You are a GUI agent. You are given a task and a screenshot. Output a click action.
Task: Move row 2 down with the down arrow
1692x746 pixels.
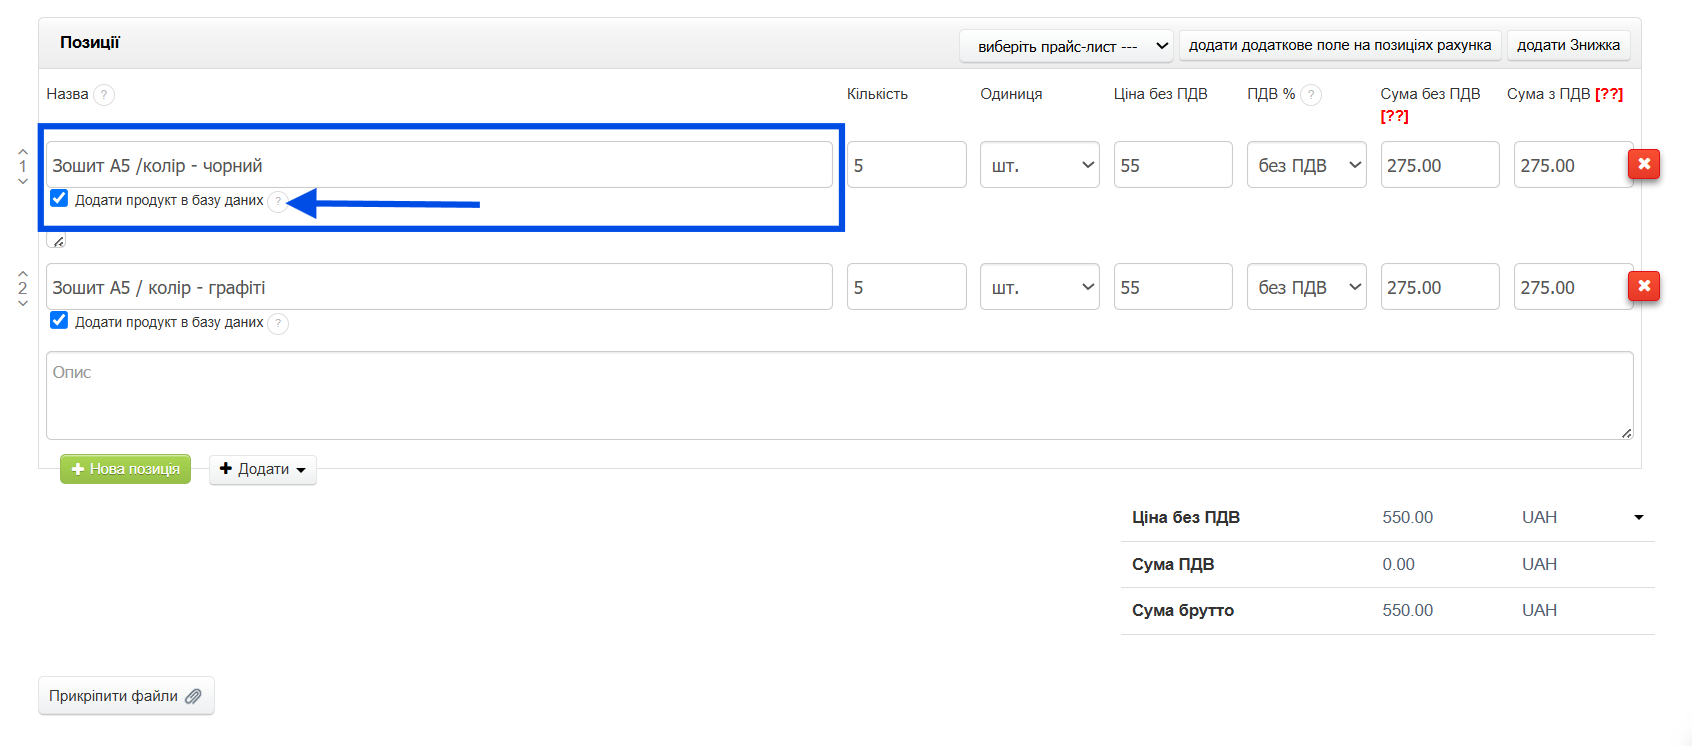coord(23,303)
